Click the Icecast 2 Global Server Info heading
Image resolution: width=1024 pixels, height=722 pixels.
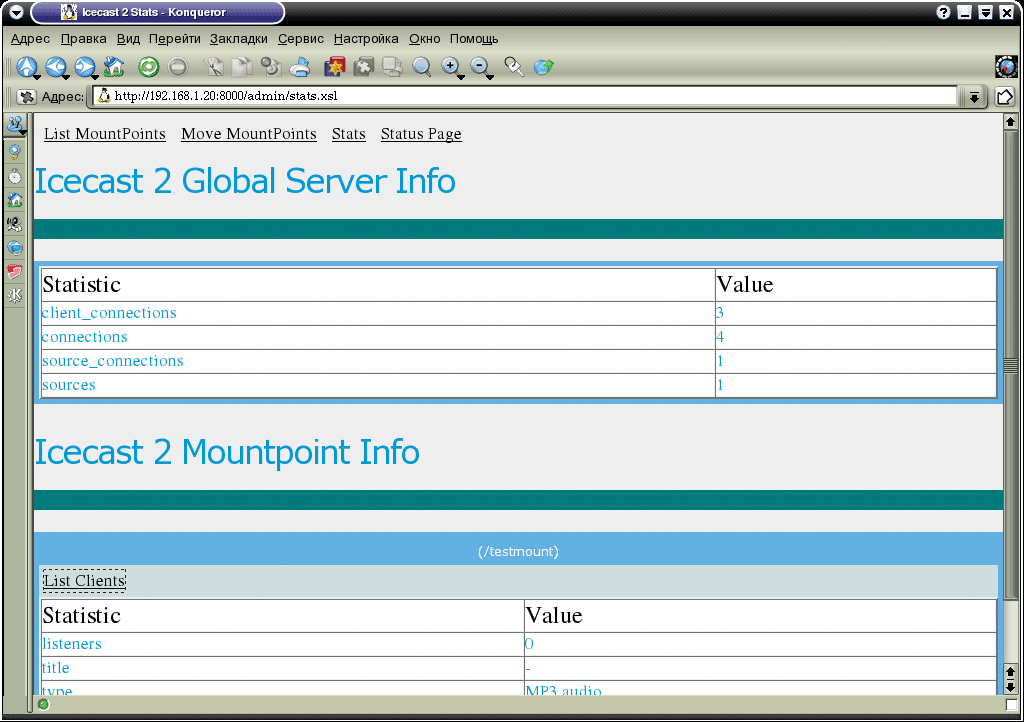[245, 181]
